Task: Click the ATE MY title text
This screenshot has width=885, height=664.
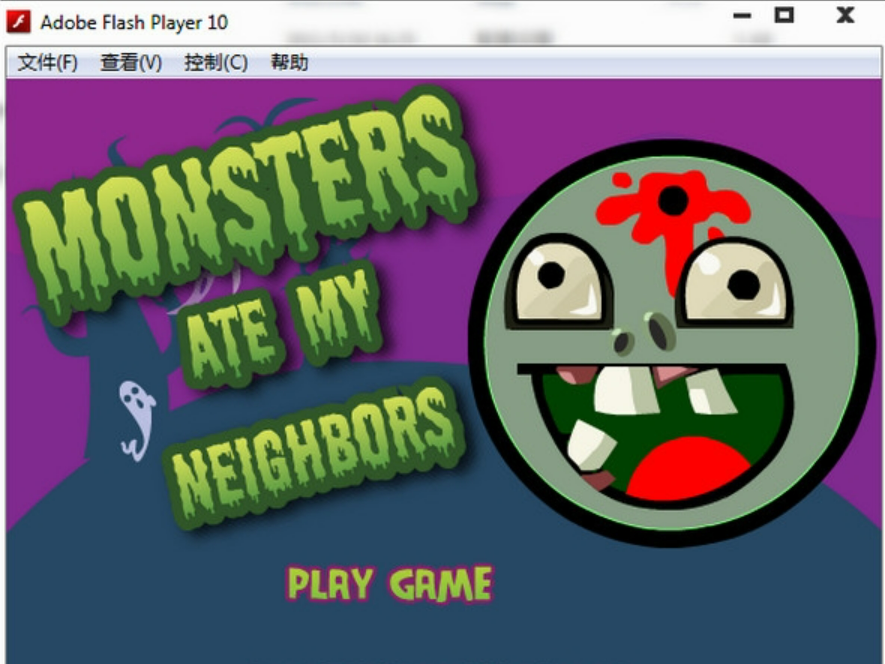Action: (281, 326)
